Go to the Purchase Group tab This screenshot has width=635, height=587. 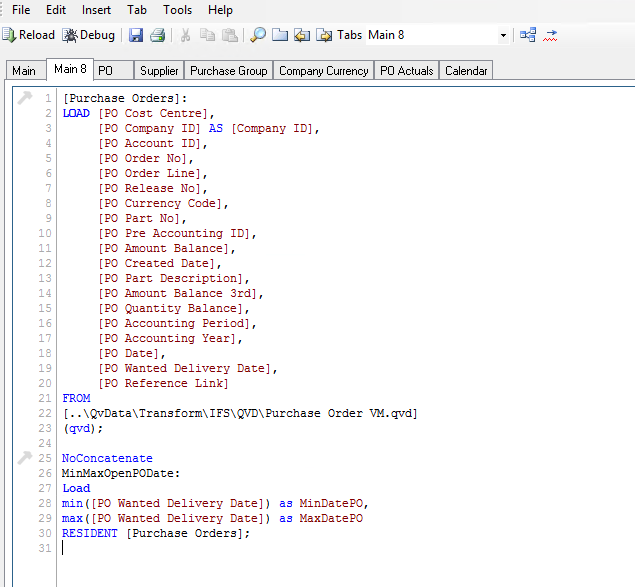point(229,71)
